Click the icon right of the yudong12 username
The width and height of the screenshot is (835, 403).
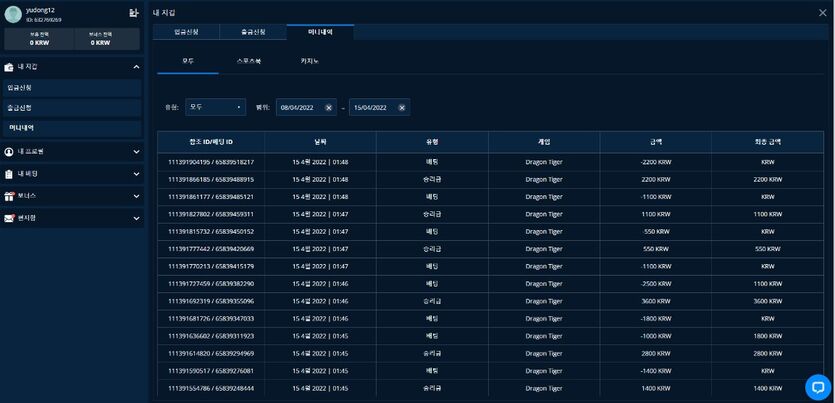[134, 13]
